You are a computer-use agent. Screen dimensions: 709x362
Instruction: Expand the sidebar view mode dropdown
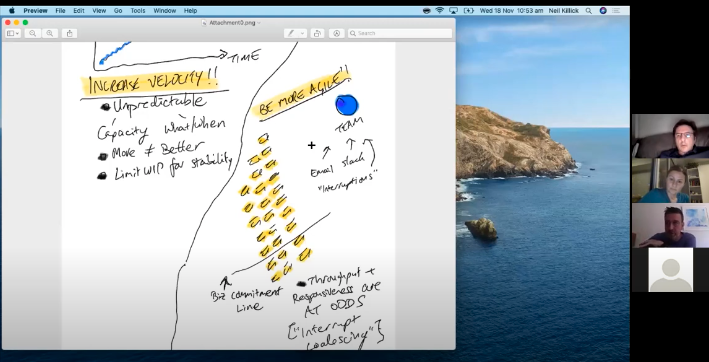click(x=13, y=33)
